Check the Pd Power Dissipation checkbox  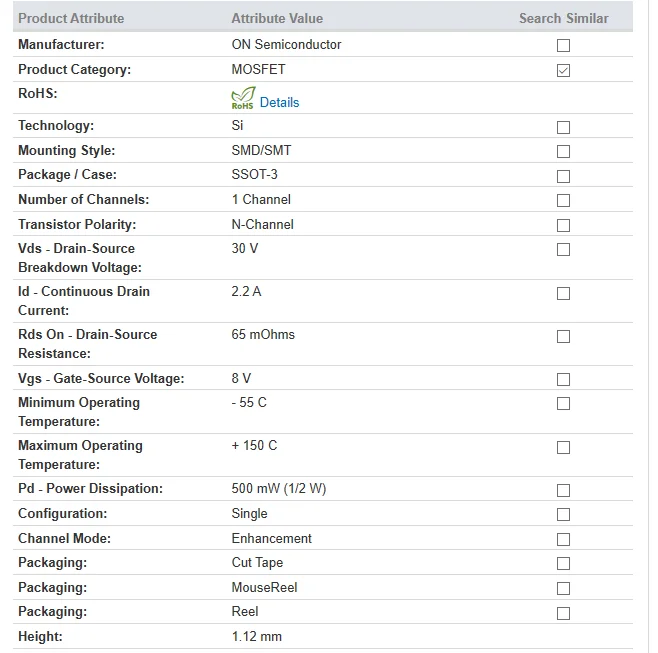pos(563,490)
